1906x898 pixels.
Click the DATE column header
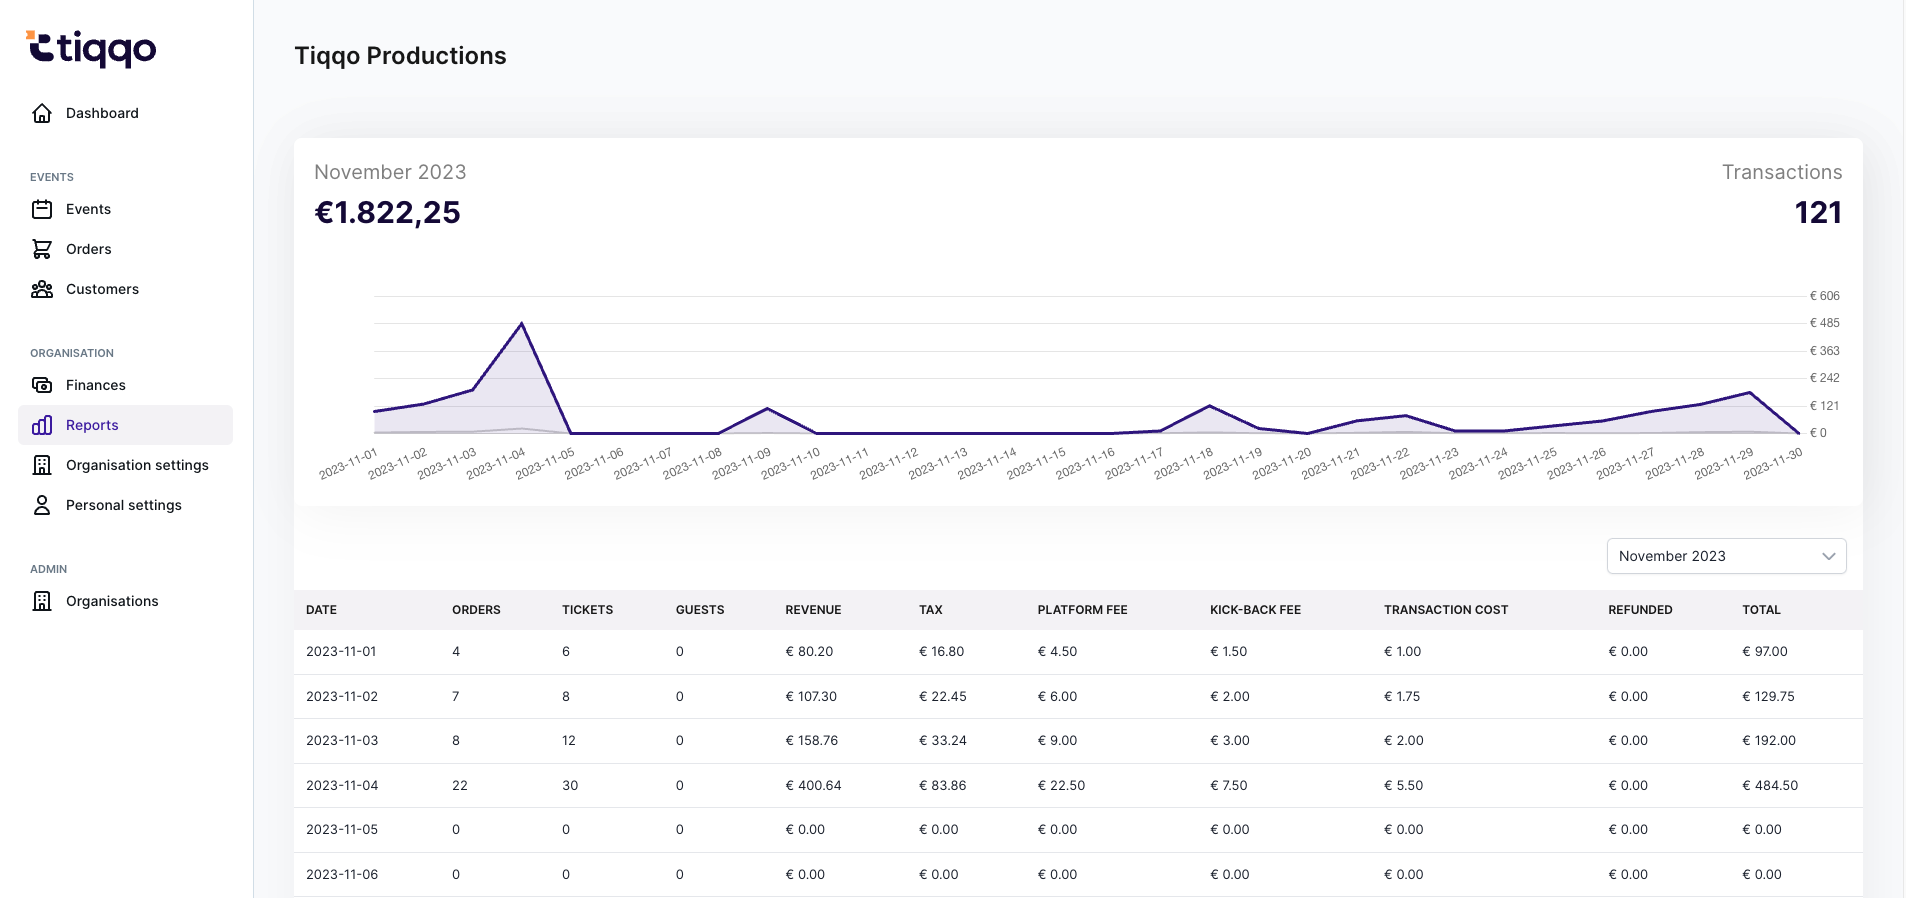[x=321, y=610]
